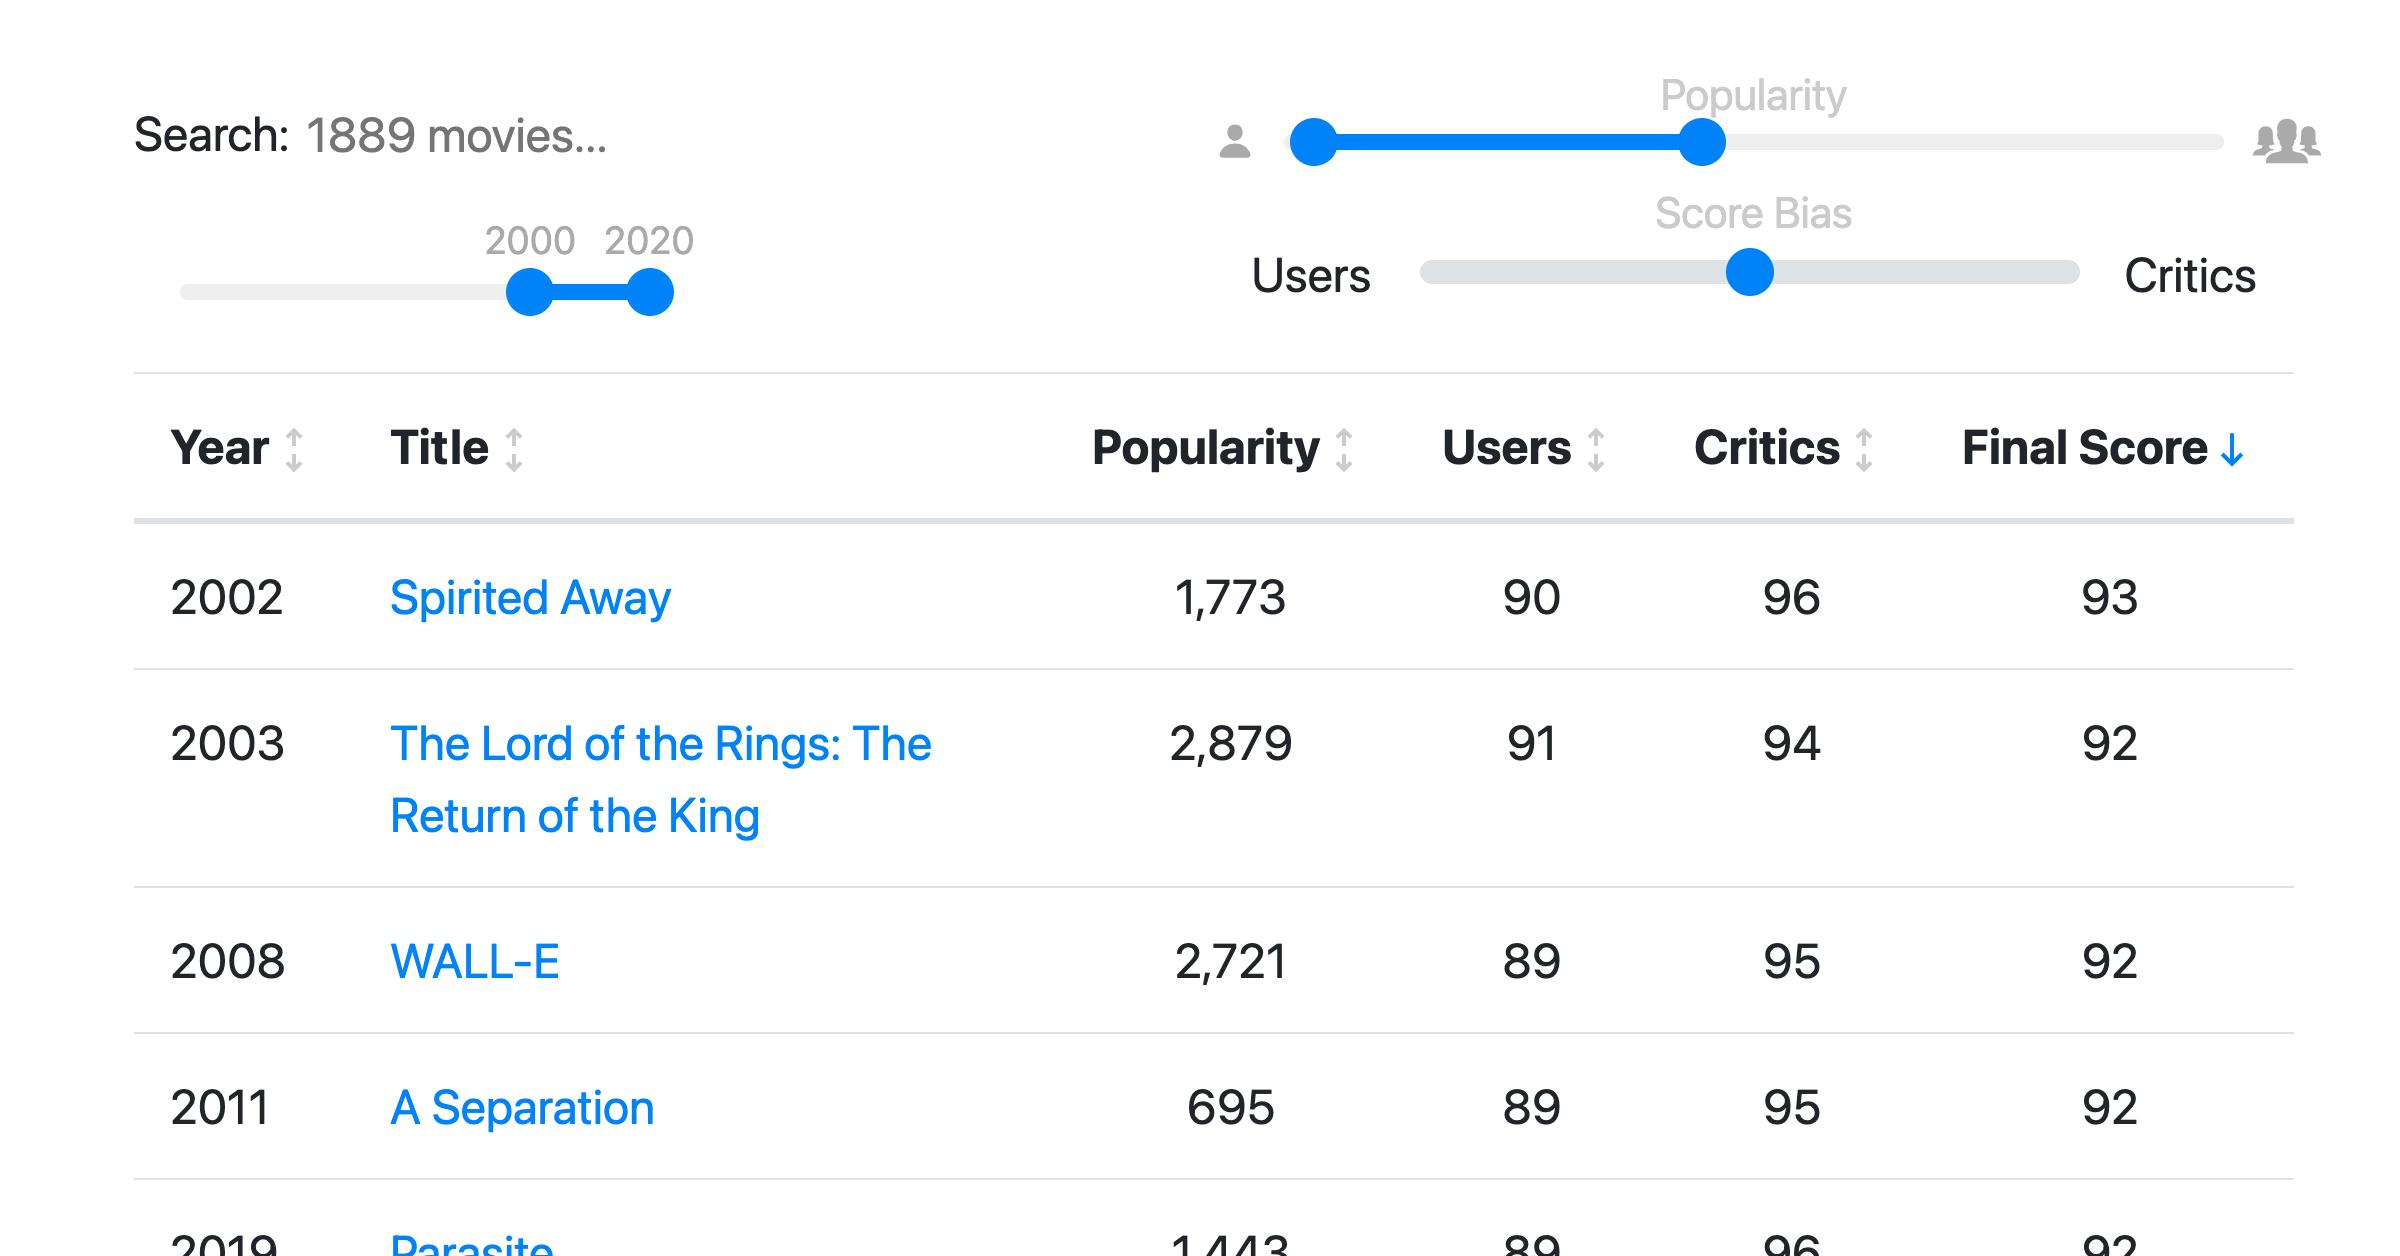Sort table by Title column arrows

(514, 450)
